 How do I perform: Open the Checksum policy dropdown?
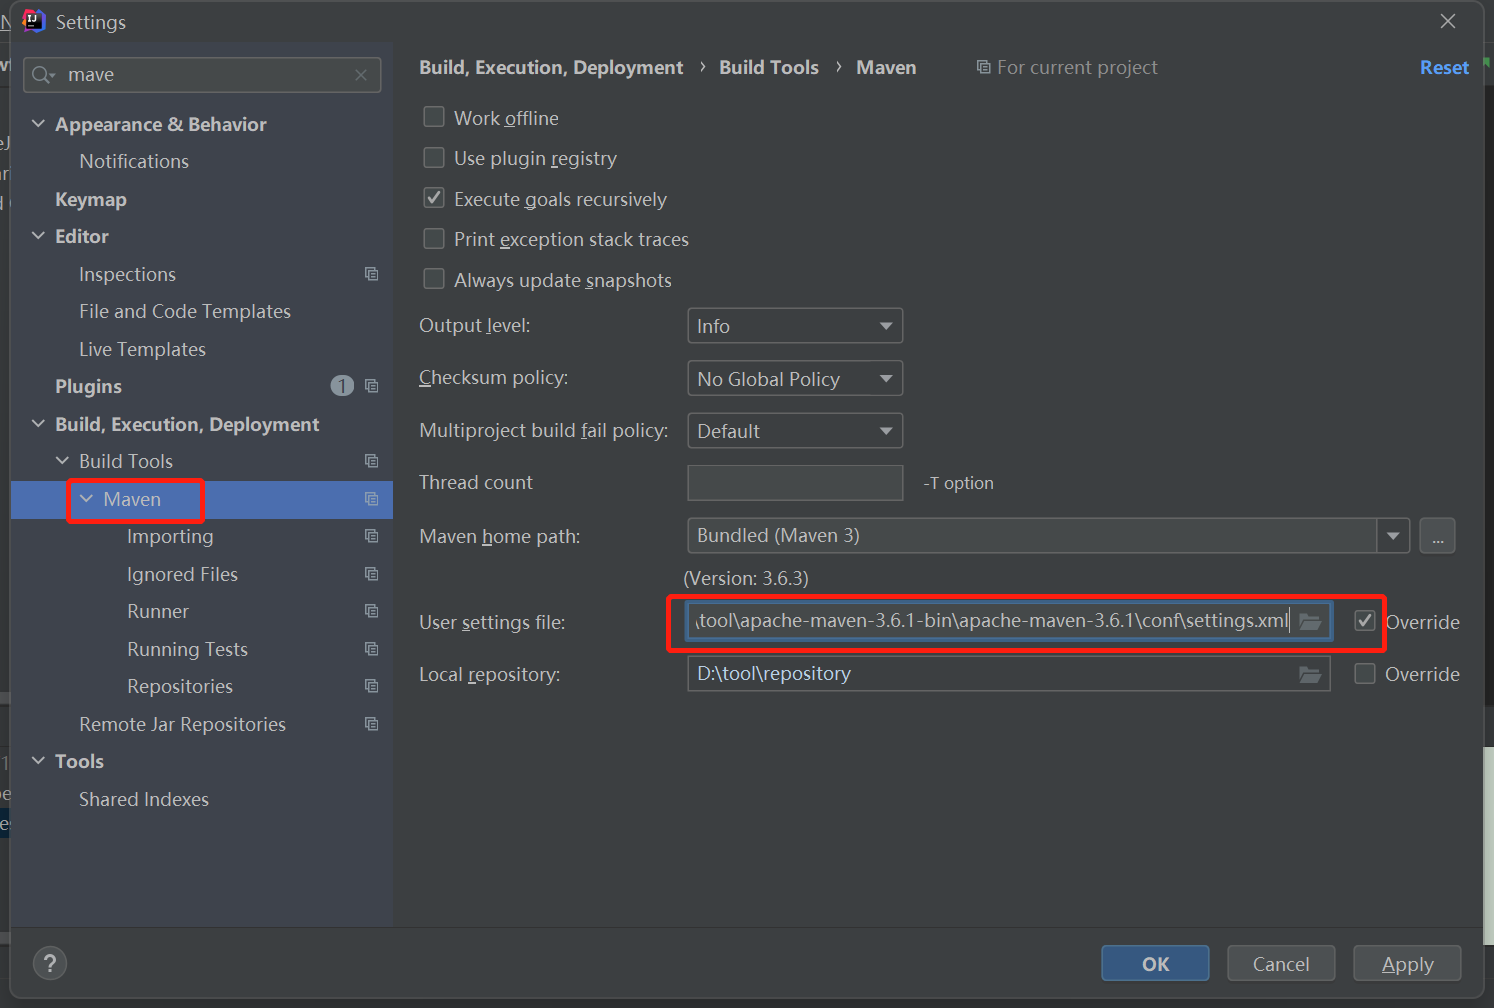click(x=795, y=379)
